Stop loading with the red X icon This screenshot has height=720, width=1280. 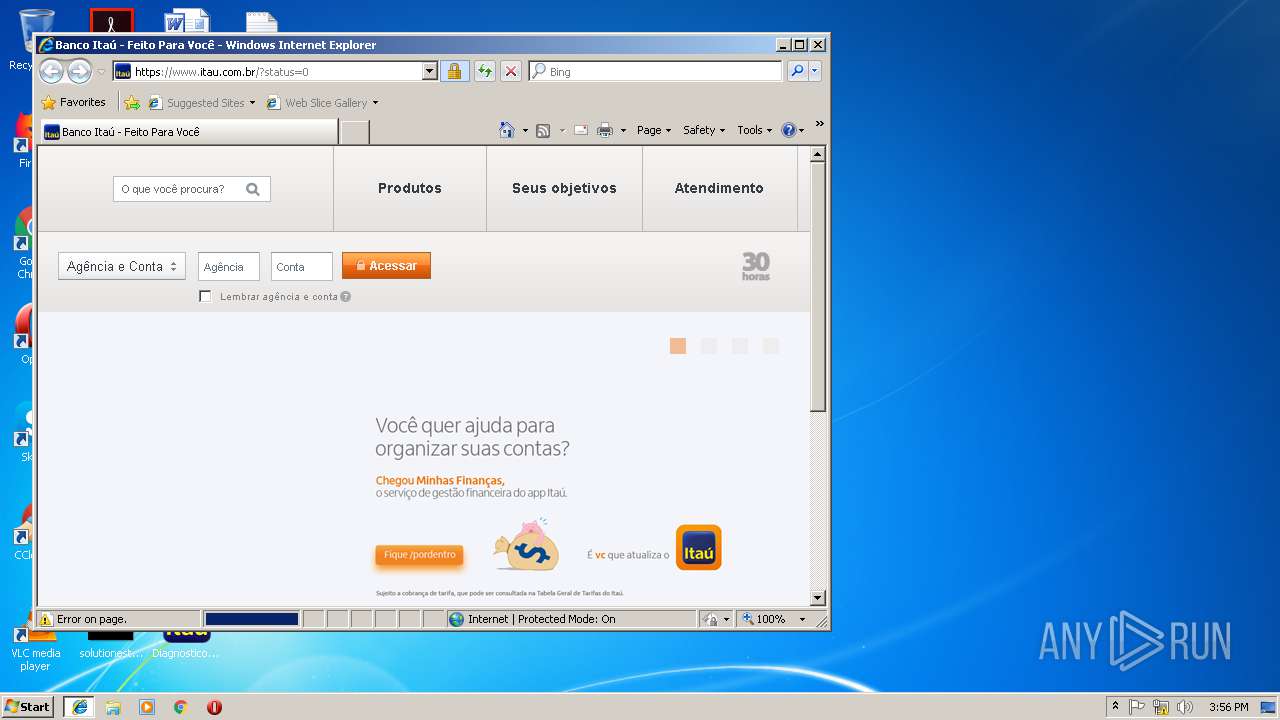coord(511,72)
